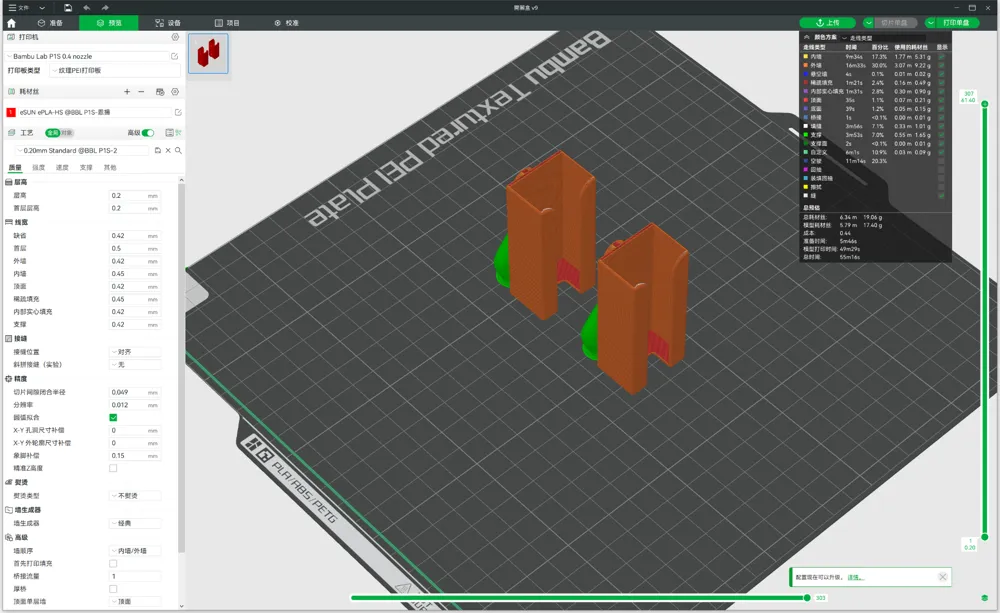The height and width of the screenshot is (613, 1000).
Task: Save the project with the floppy icon
Action: [68, 8]
